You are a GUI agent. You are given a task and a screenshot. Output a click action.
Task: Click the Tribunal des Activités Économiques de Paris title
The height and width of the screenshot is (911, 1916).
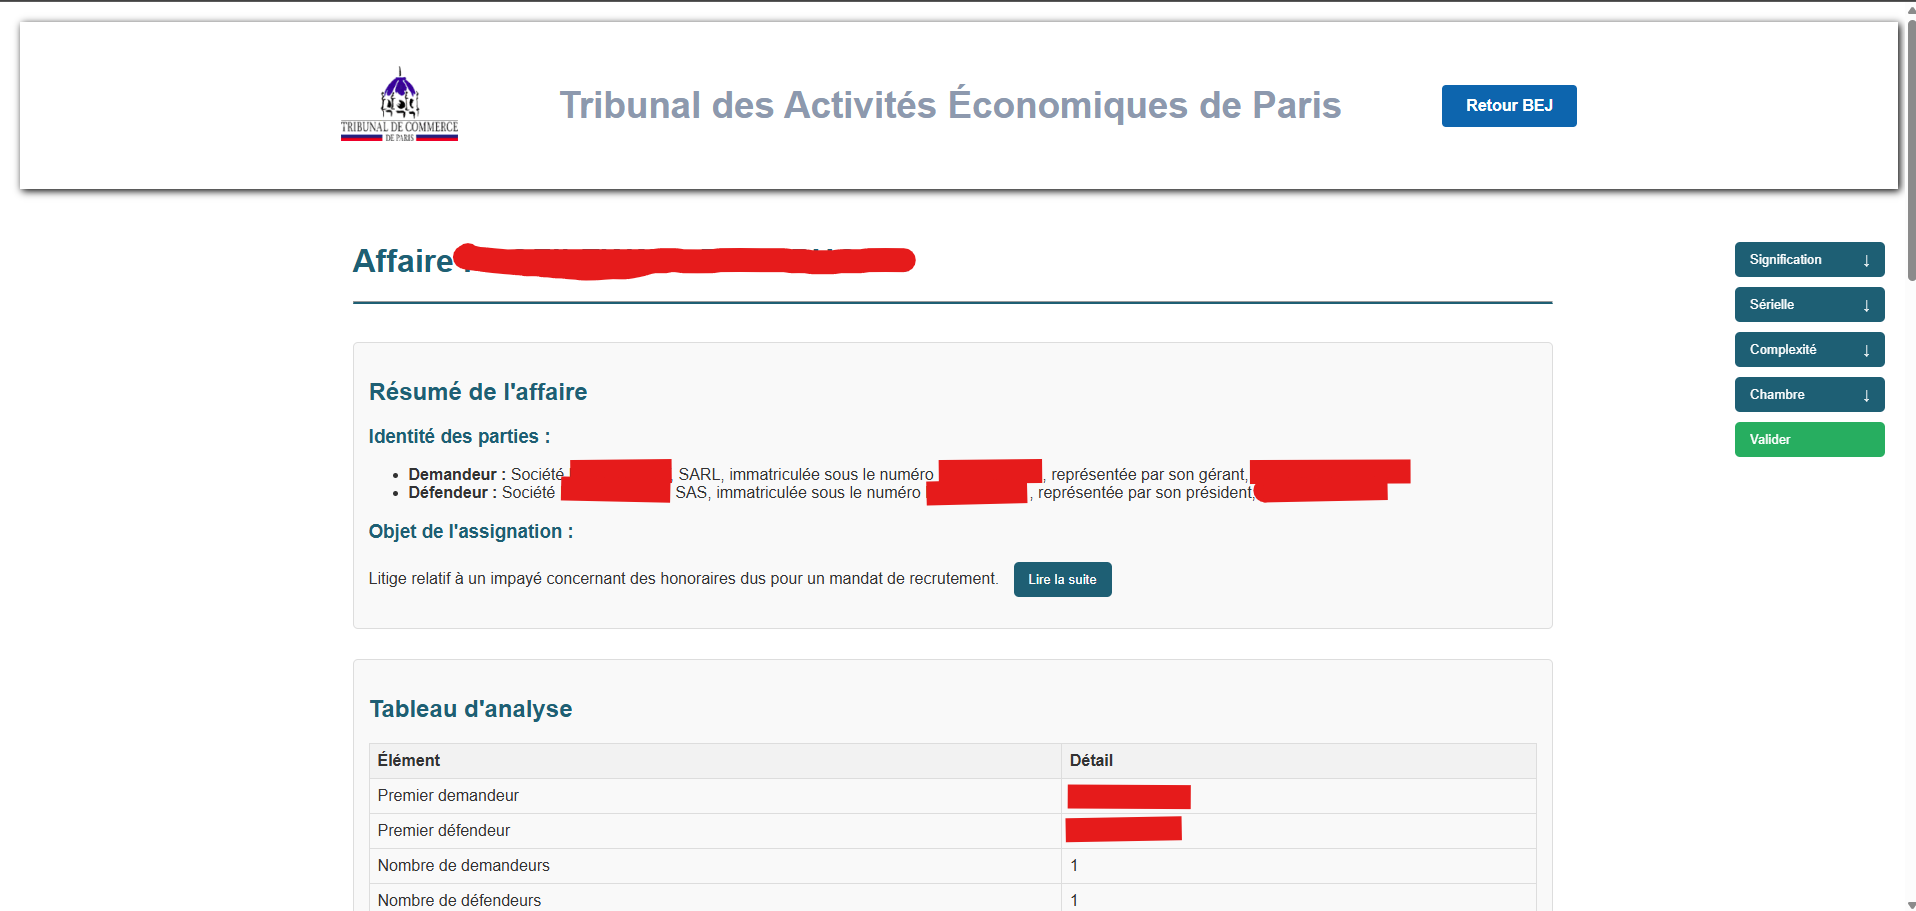click(949, 106)
